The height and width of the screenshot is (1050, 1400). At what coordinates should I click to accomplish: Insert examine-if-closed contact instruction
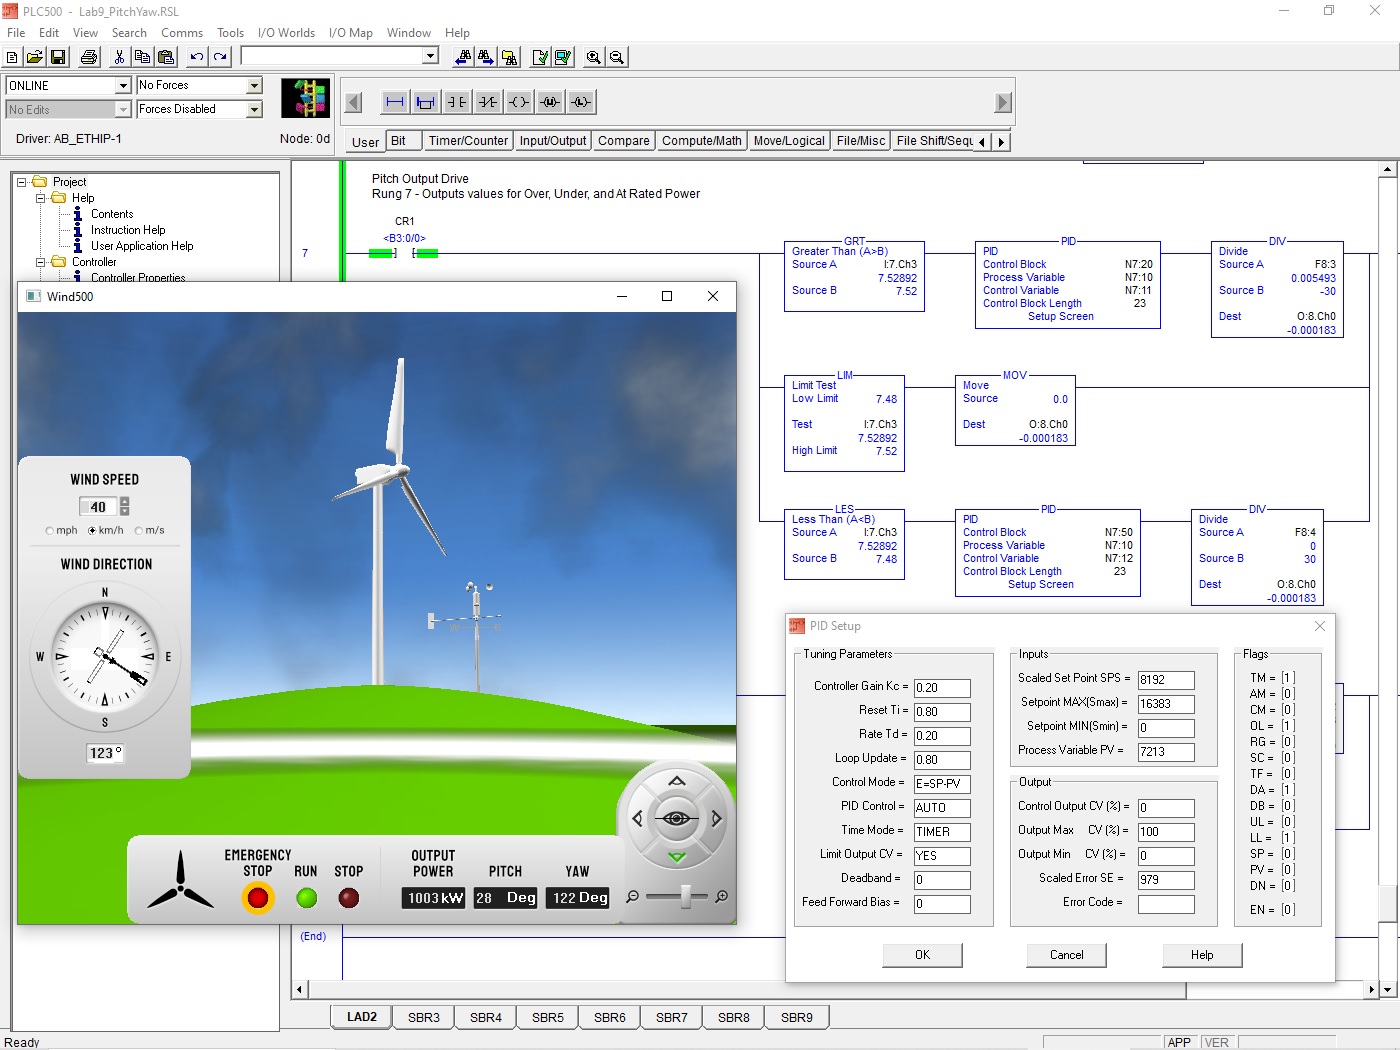[456, 102]
